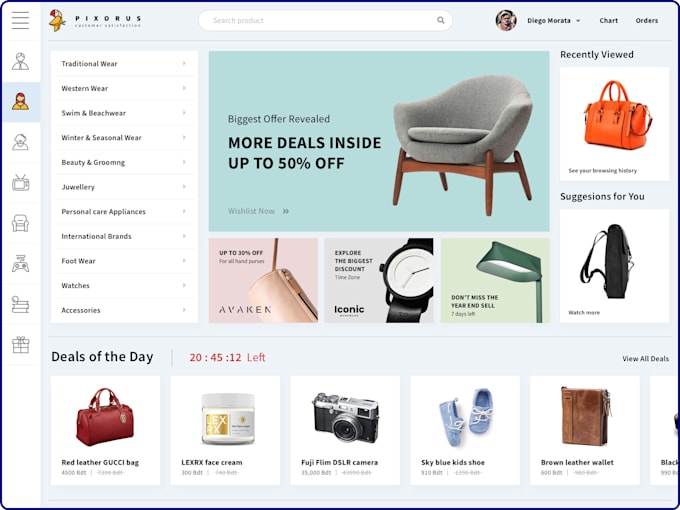680x510 pixels.
Task: Open the LEXRX face cream deal
Action: 225,430
